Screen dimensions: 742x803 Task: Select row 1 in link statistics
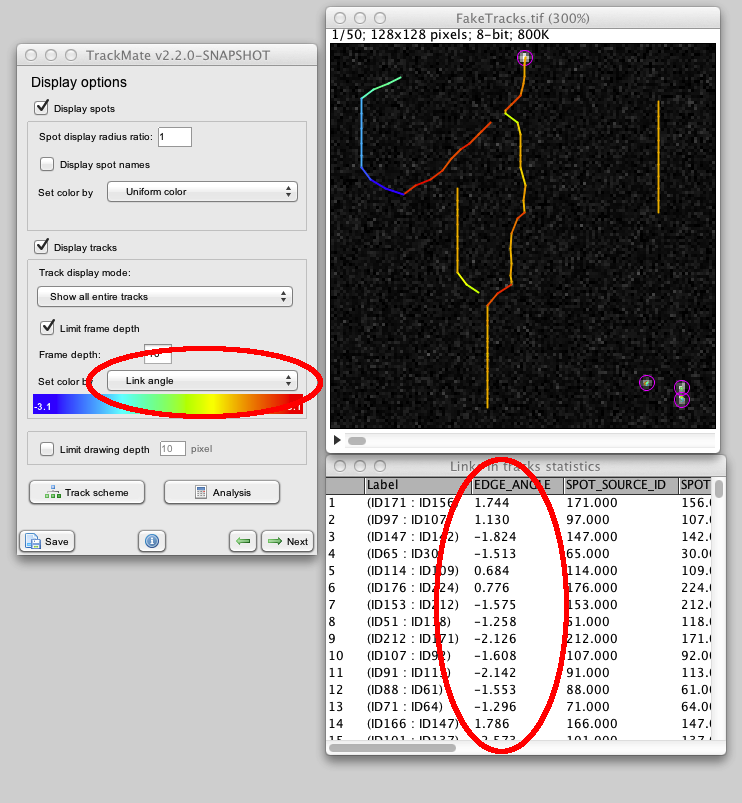coord(518,502)
